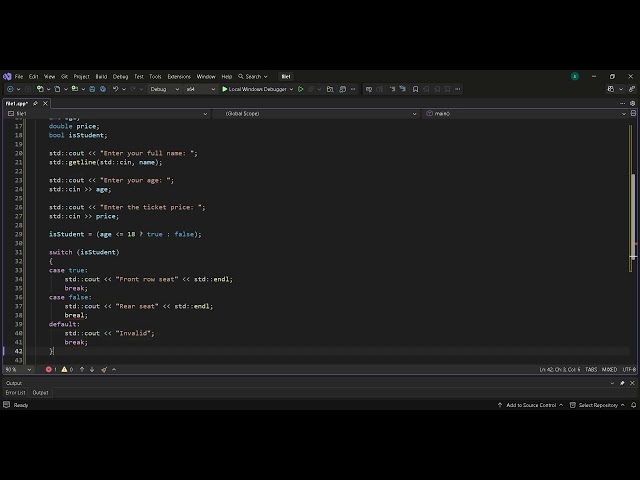This screenshot has width=640, height=480.
Task: Click the status bar message box icon
Action: [x=7, y=404]
